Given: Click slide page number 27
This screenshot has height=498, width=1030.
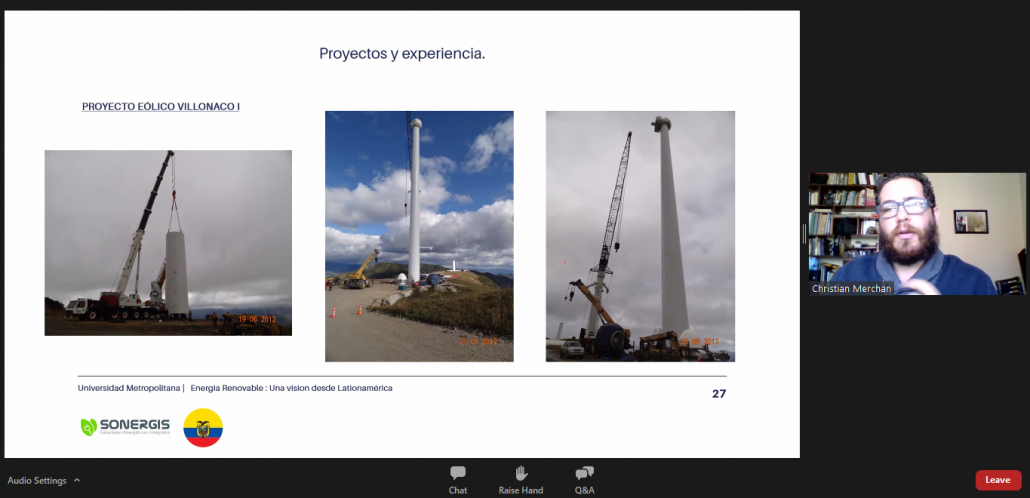Looking at the screenshot, I should (x=718, y=393).
